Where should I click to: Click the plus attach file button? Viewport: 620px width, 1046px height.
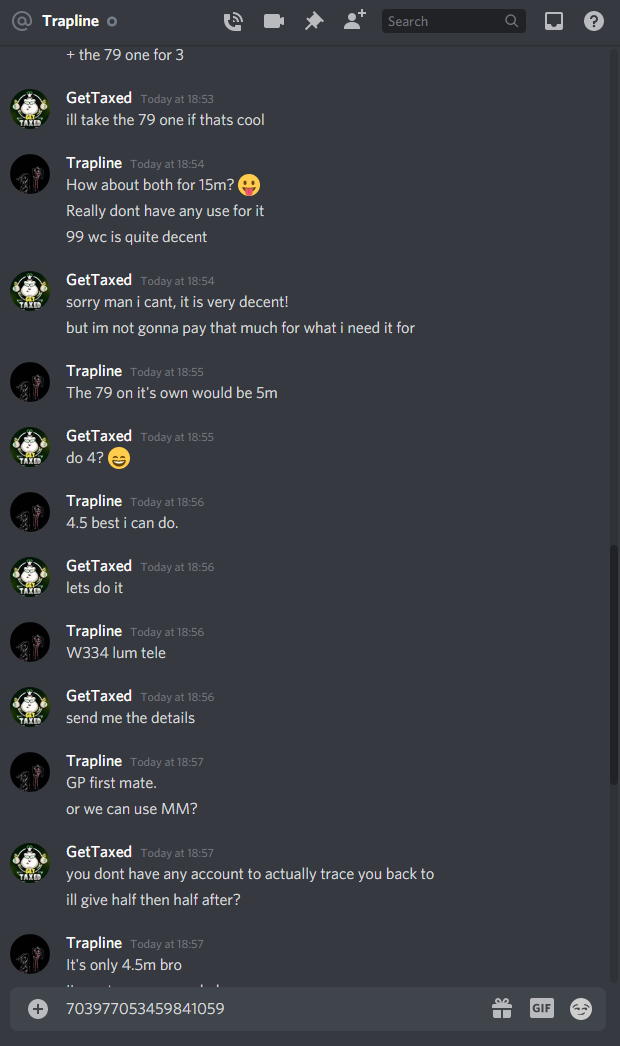(38, 1009)
